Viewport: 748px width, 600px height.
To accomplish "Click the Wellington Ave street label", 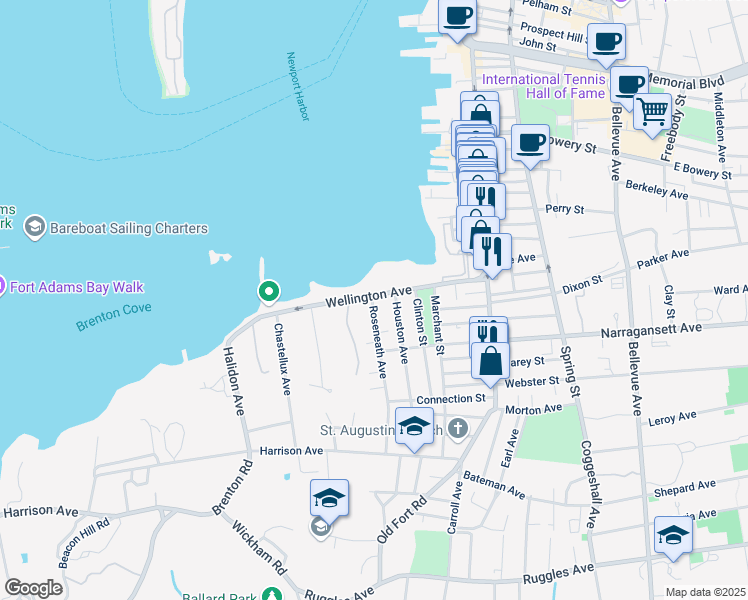I will [368, 297].
